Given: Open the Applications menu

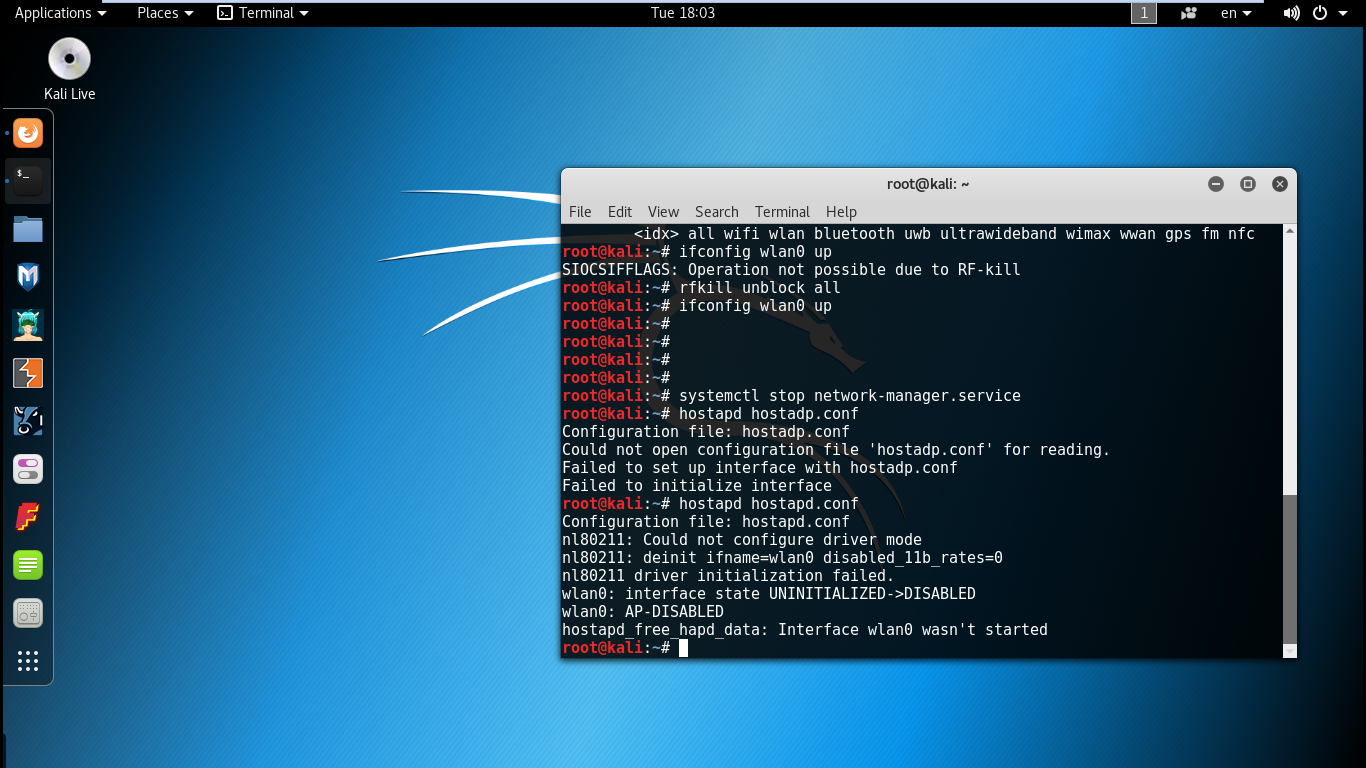Looking at the screenshot, I should (x=60, y=13).
